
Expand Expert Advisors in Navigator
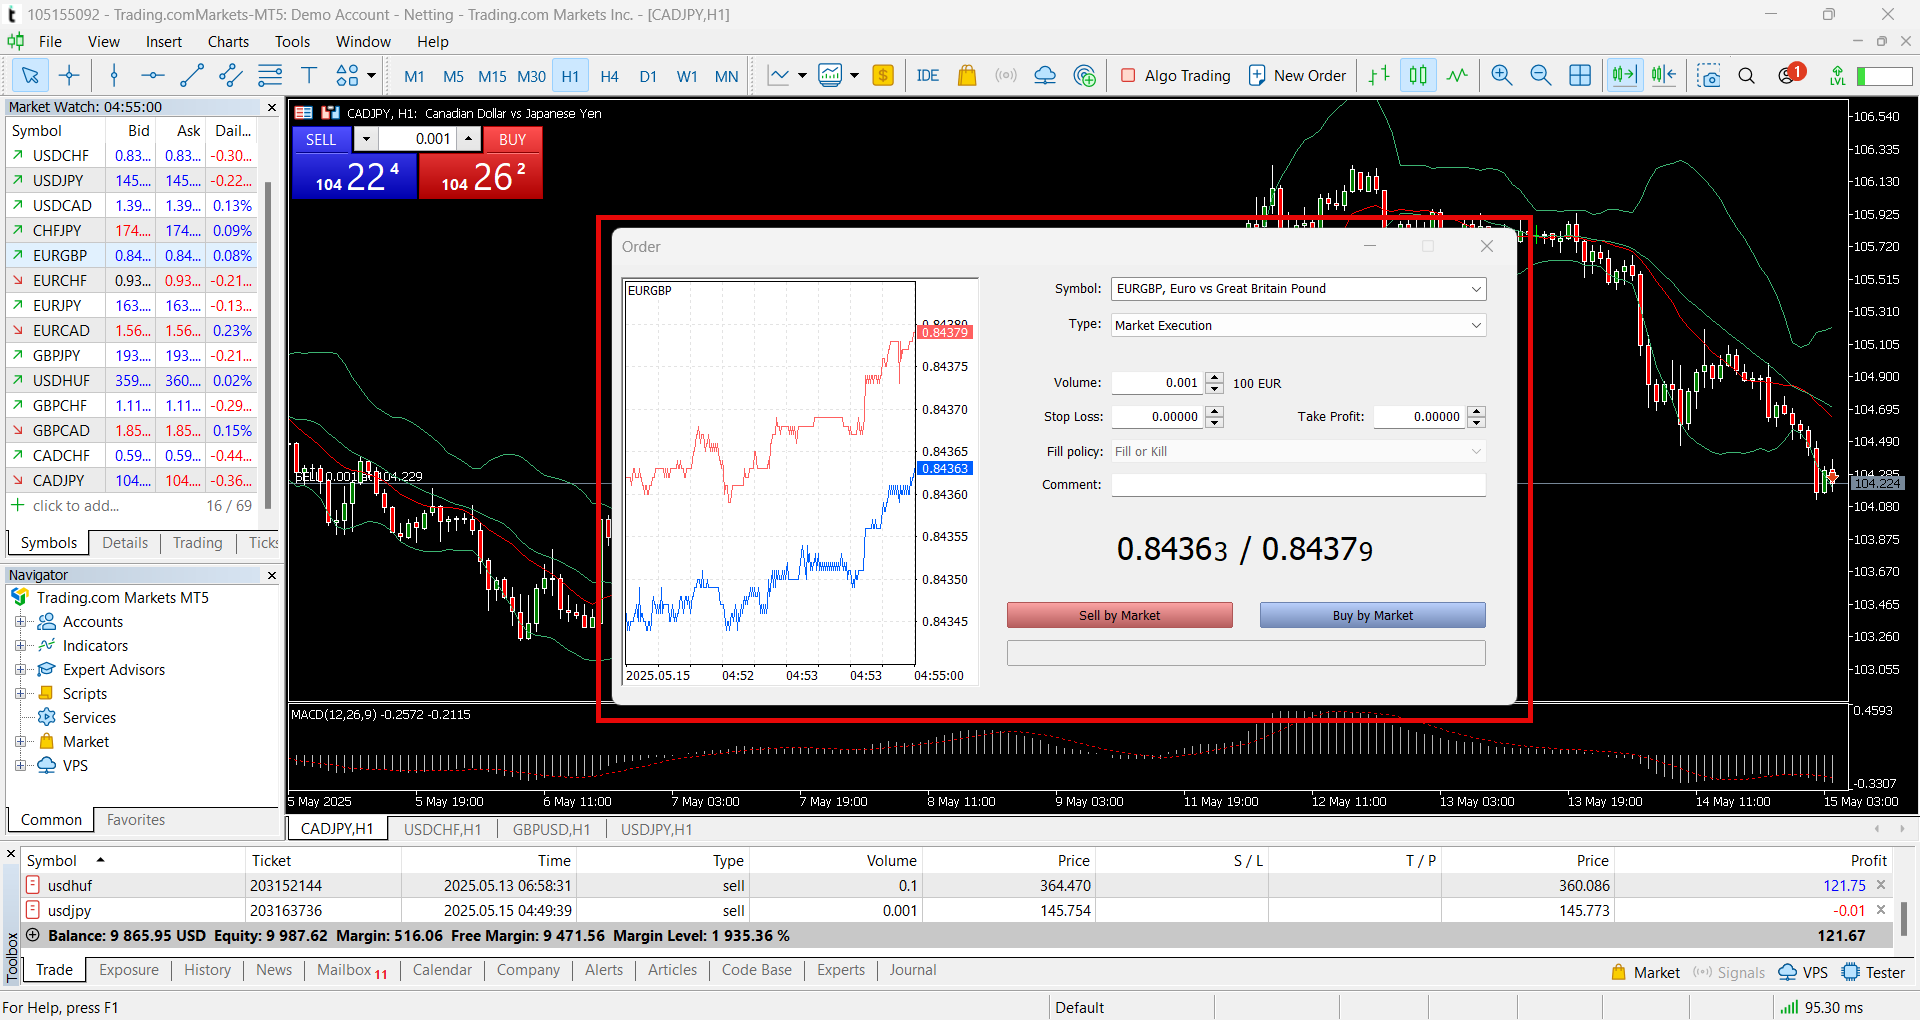(x=20, y=669)
